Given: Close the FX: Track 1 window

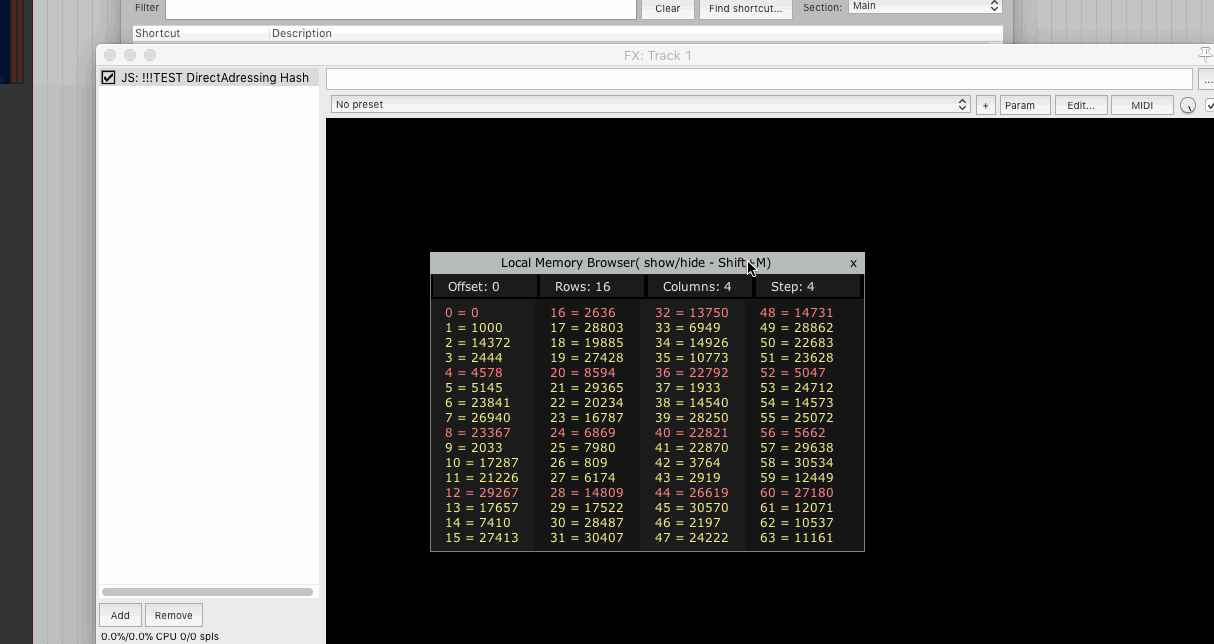Looking at the screenshot, I should pos(110,55).
